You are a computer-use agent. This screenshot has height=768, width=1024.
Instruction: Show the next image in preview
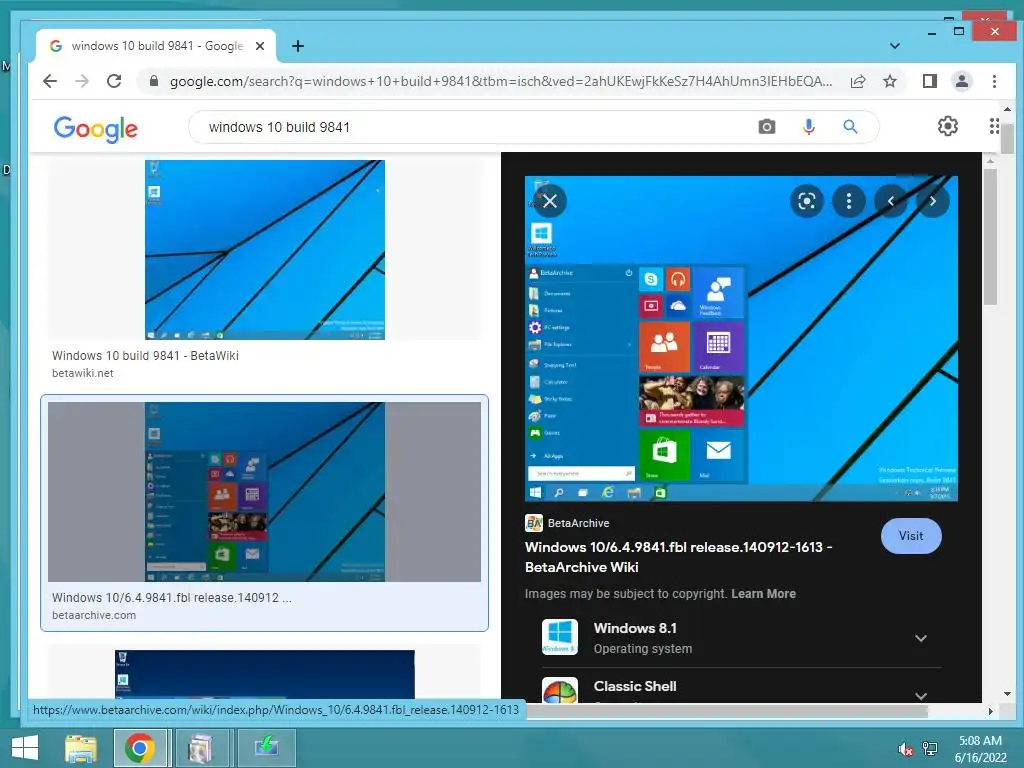coord(933,201)
